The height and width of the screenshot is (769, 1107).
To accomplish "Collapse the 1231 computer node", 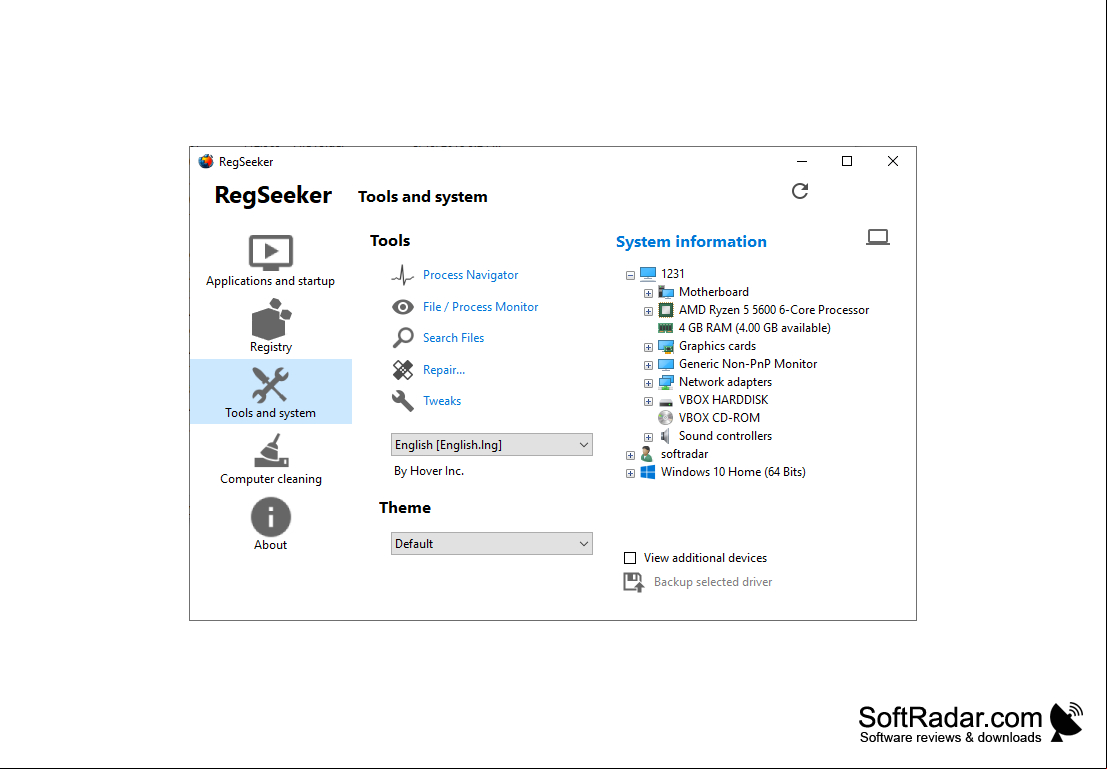I will pos(630,275).
